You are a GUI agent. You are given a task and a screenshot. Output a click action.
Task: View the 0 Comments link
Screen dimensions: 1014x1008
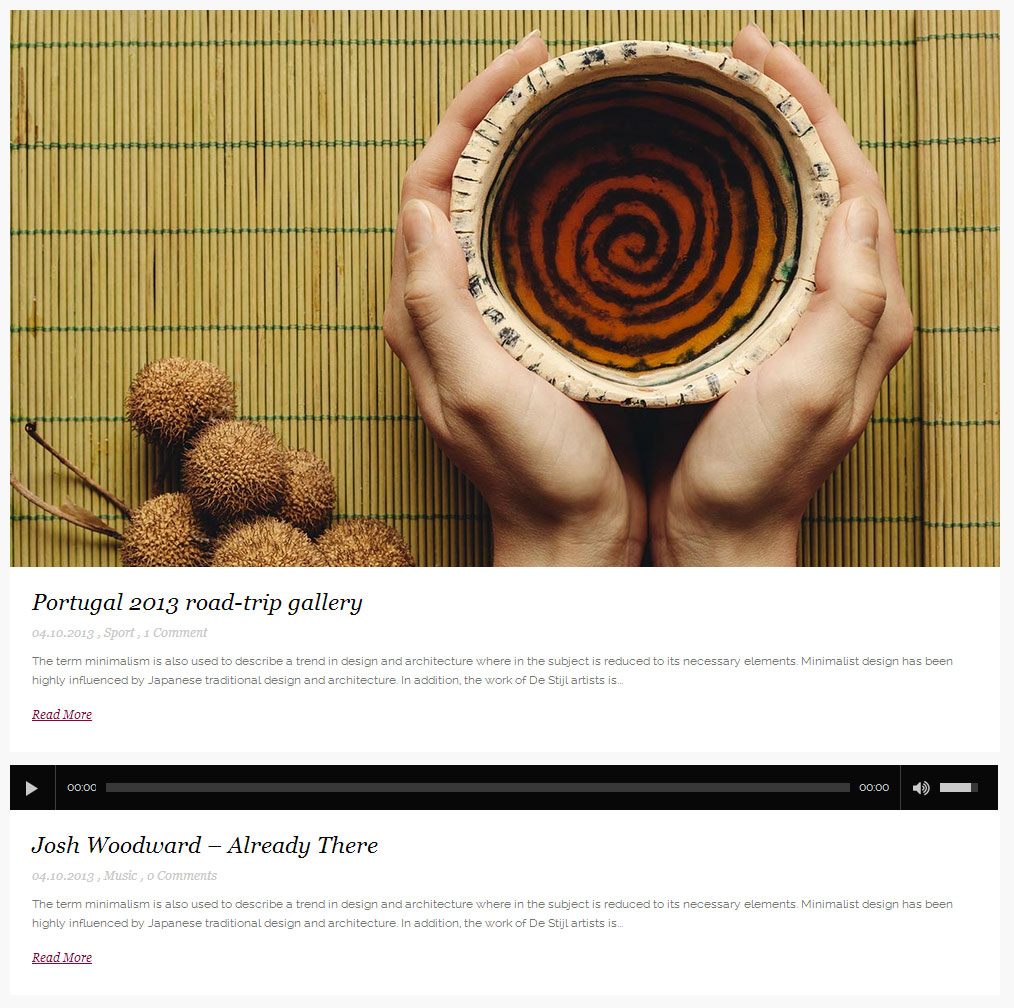(182, 875)
